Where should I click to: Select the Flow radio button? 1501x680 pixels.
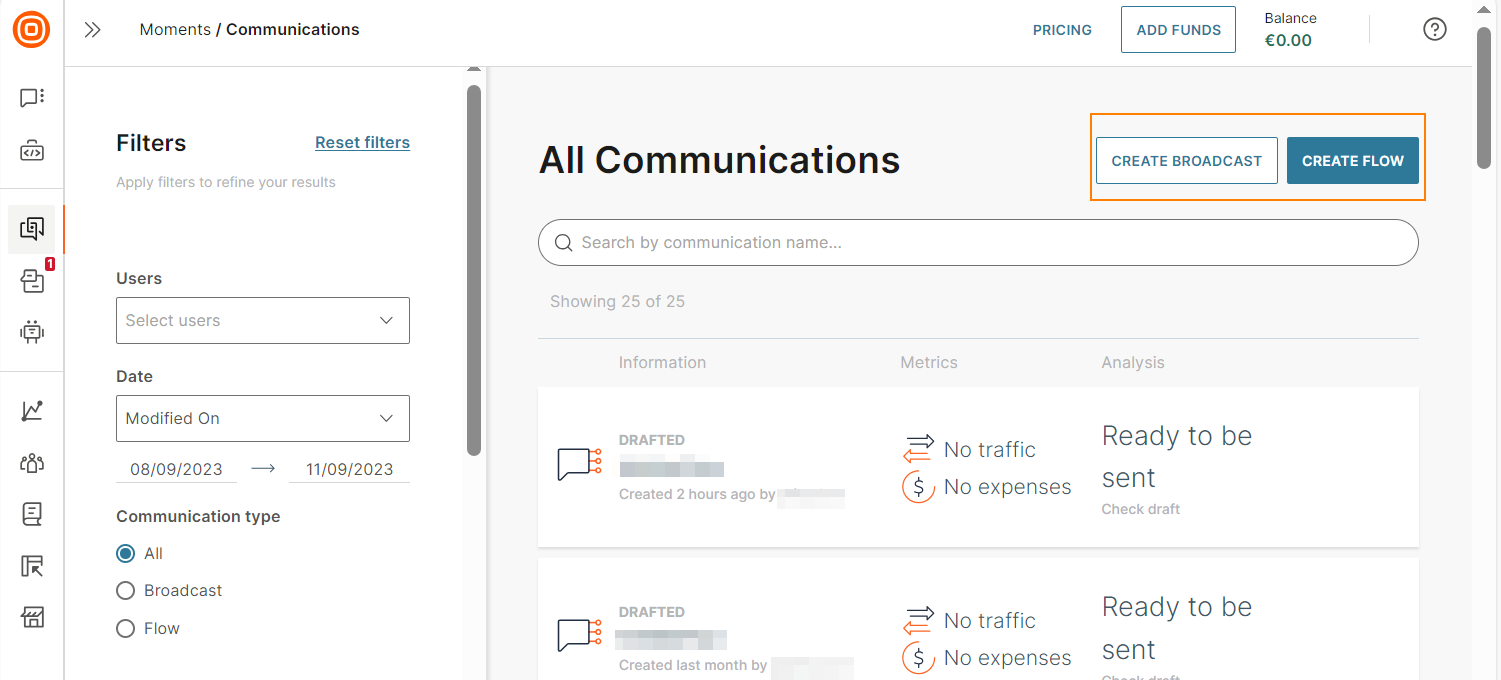click(125, 629)
